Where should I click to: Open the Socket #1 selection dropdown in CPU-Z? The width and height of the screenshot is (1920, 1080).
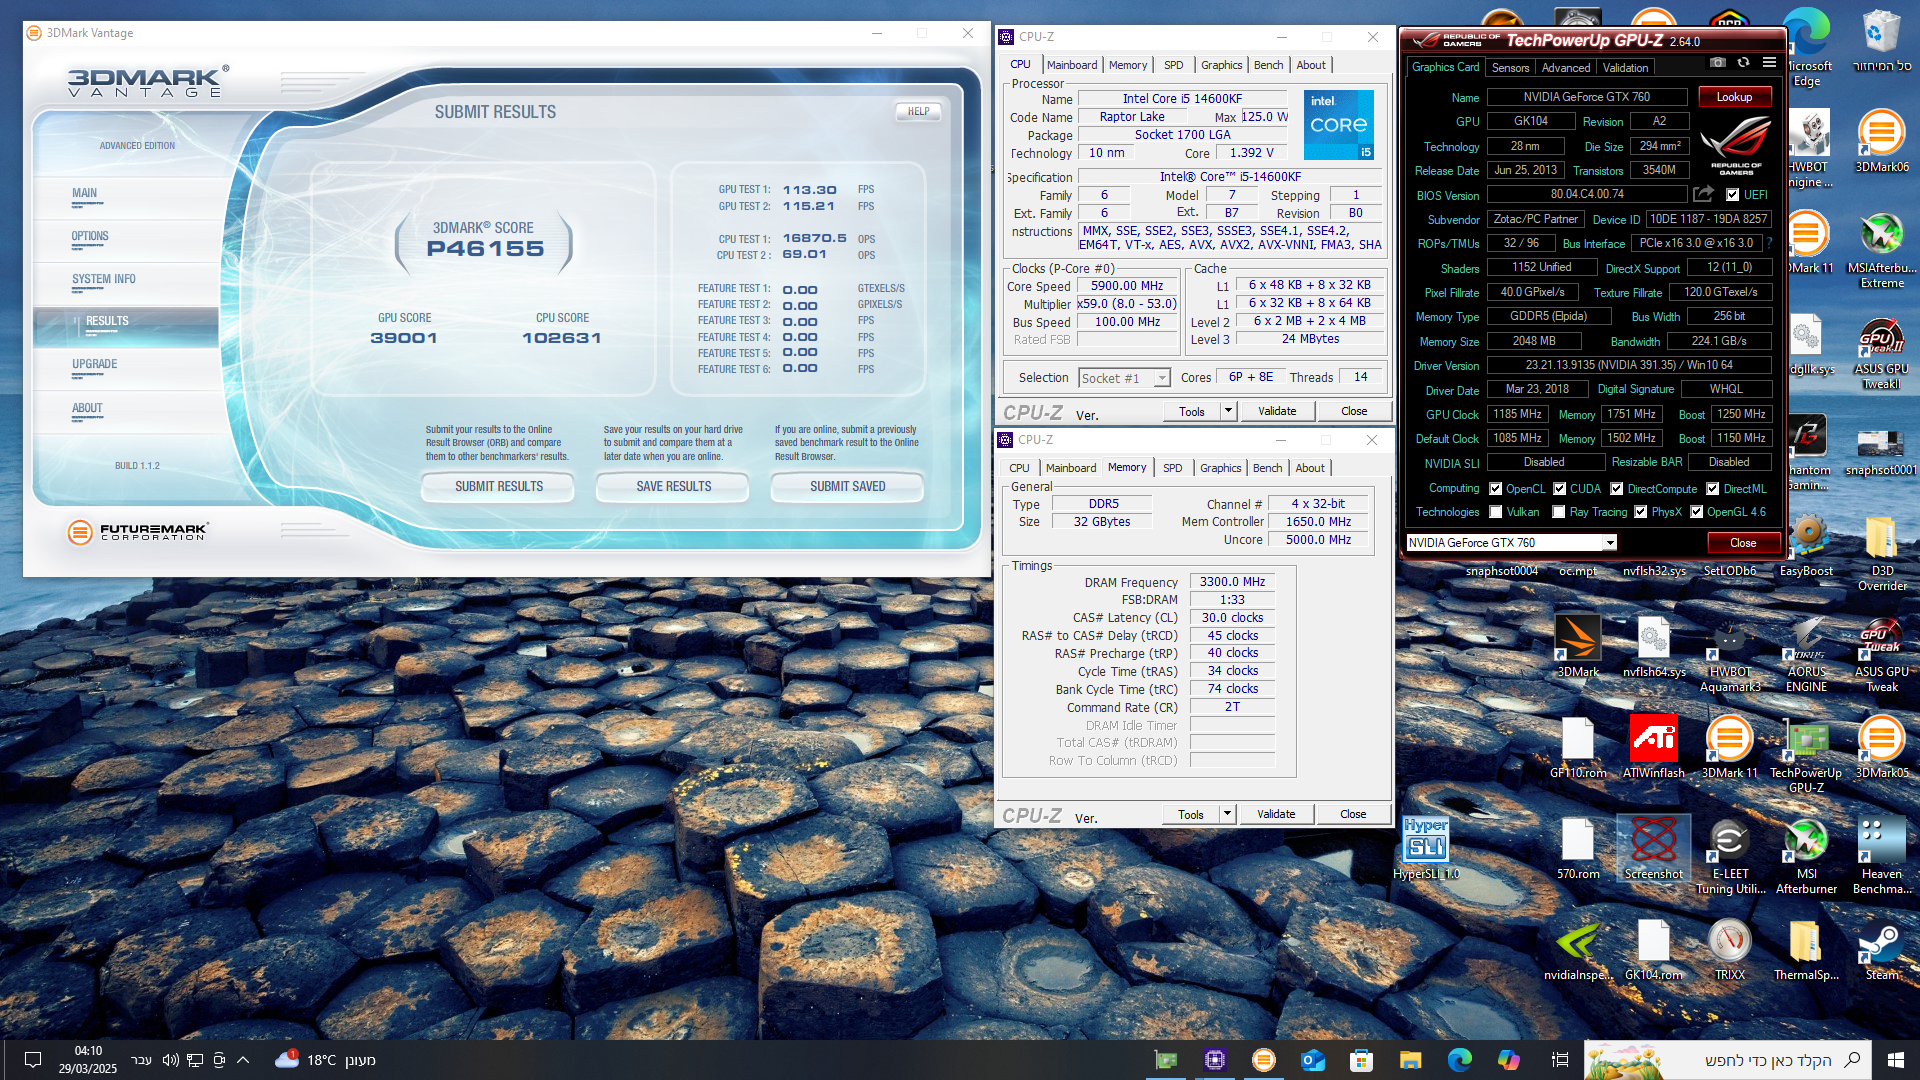point(1125,378)
